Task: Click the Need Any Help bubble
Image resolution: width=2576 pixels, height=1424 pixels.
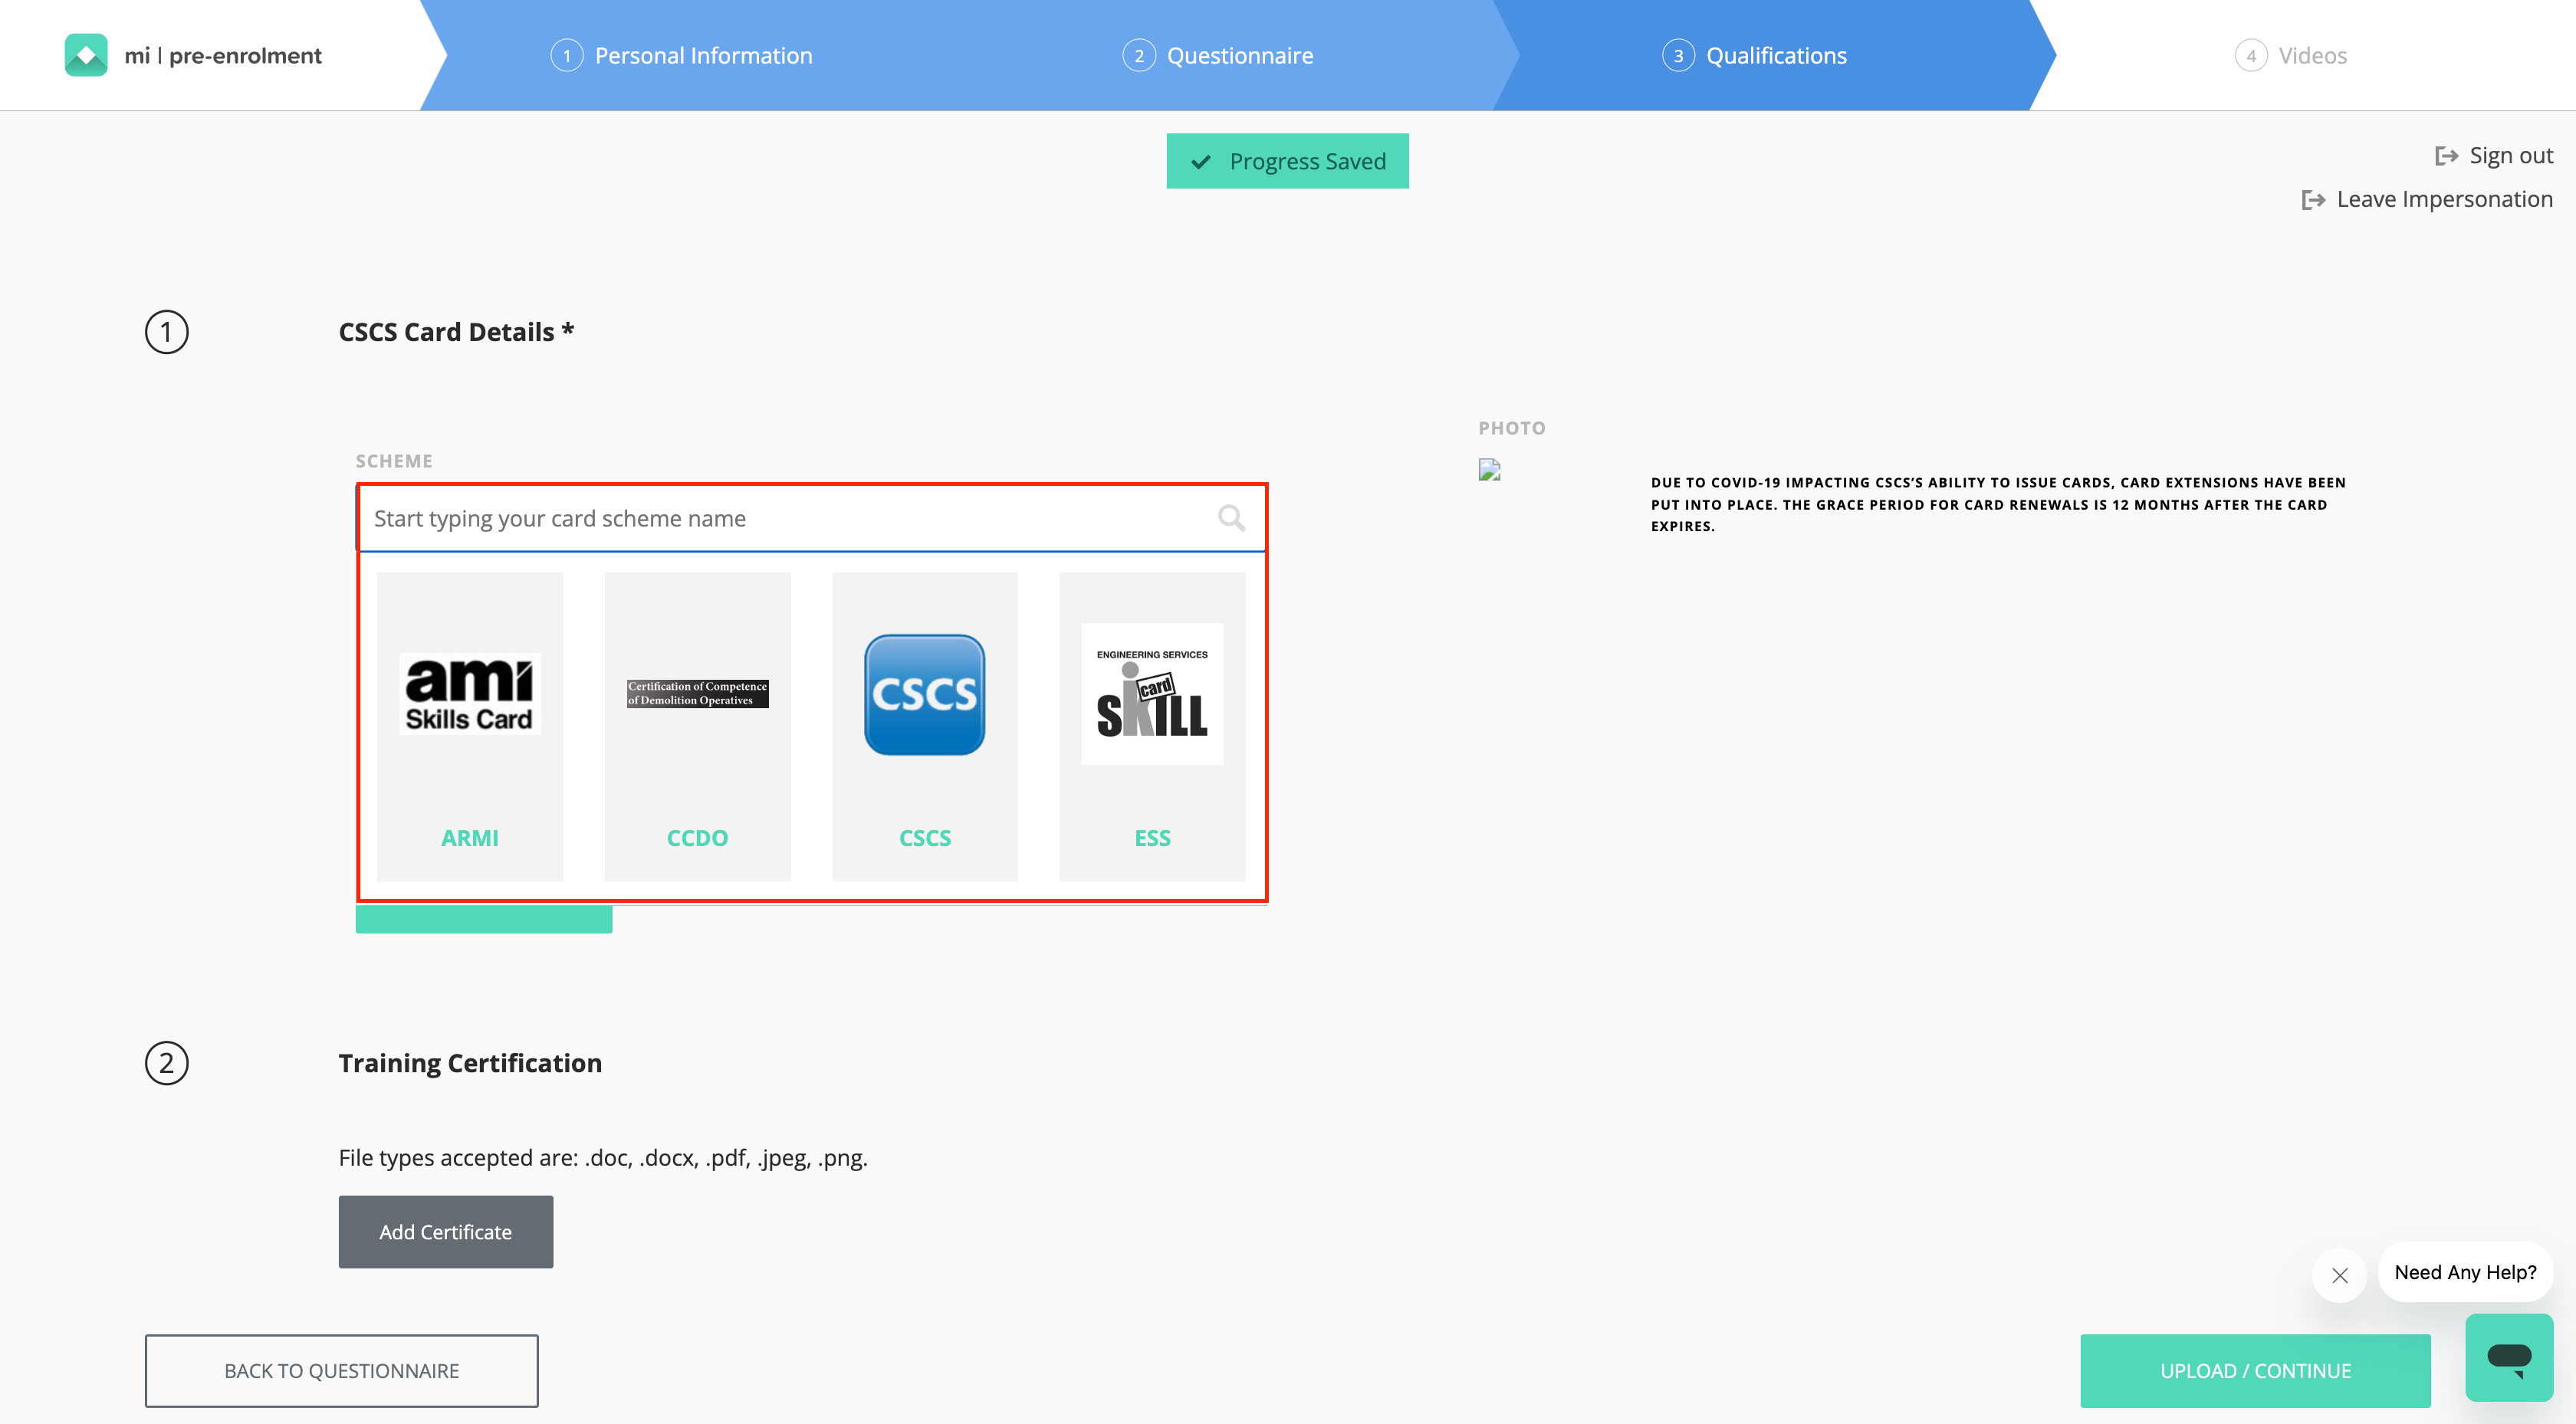Action: pyautogui.click(x=2464, y=1272)
